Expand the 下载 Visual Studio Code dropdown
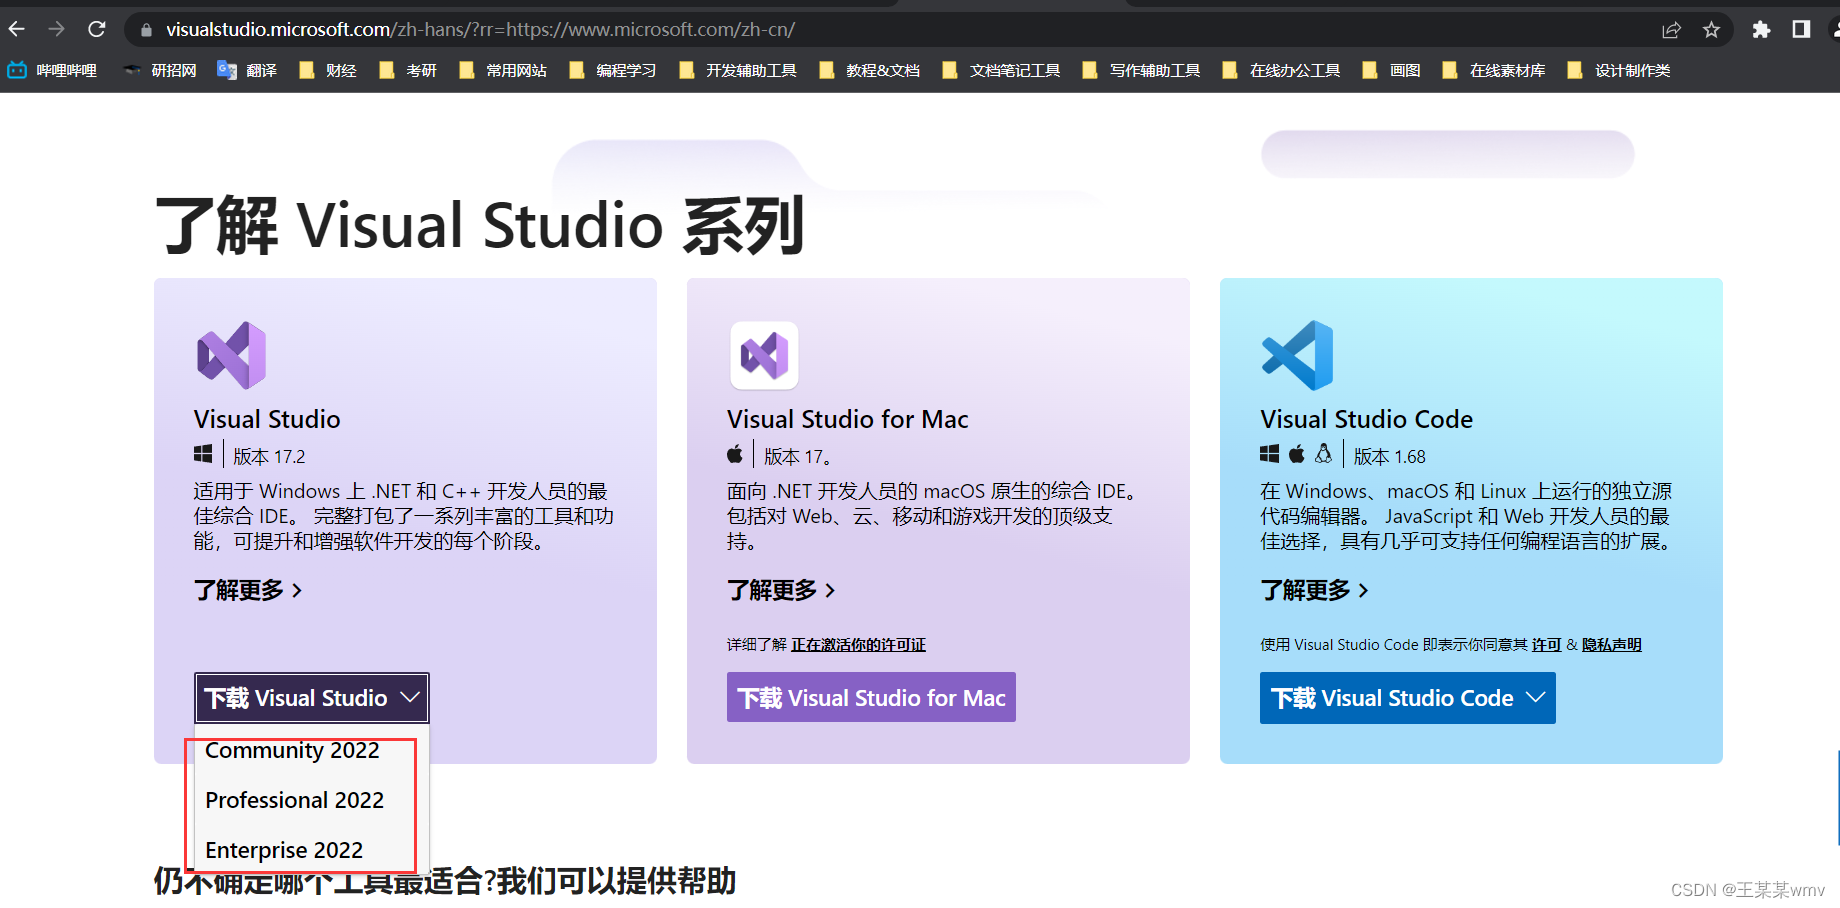1840x908 pixels. click(x=1408, y=698)
